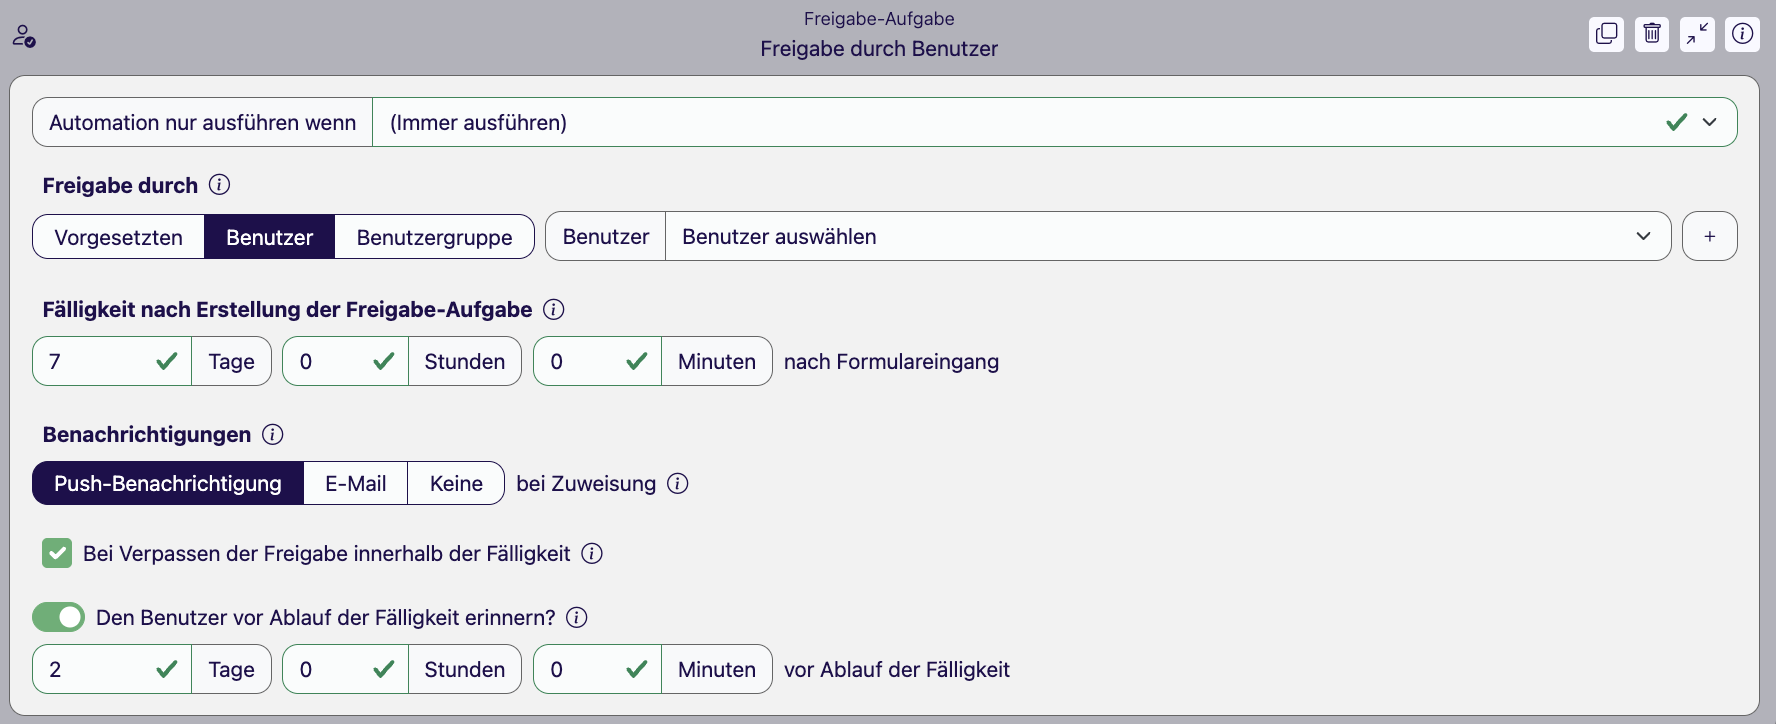Open info icon next to Benachrichtigungen

pos(272,435)
